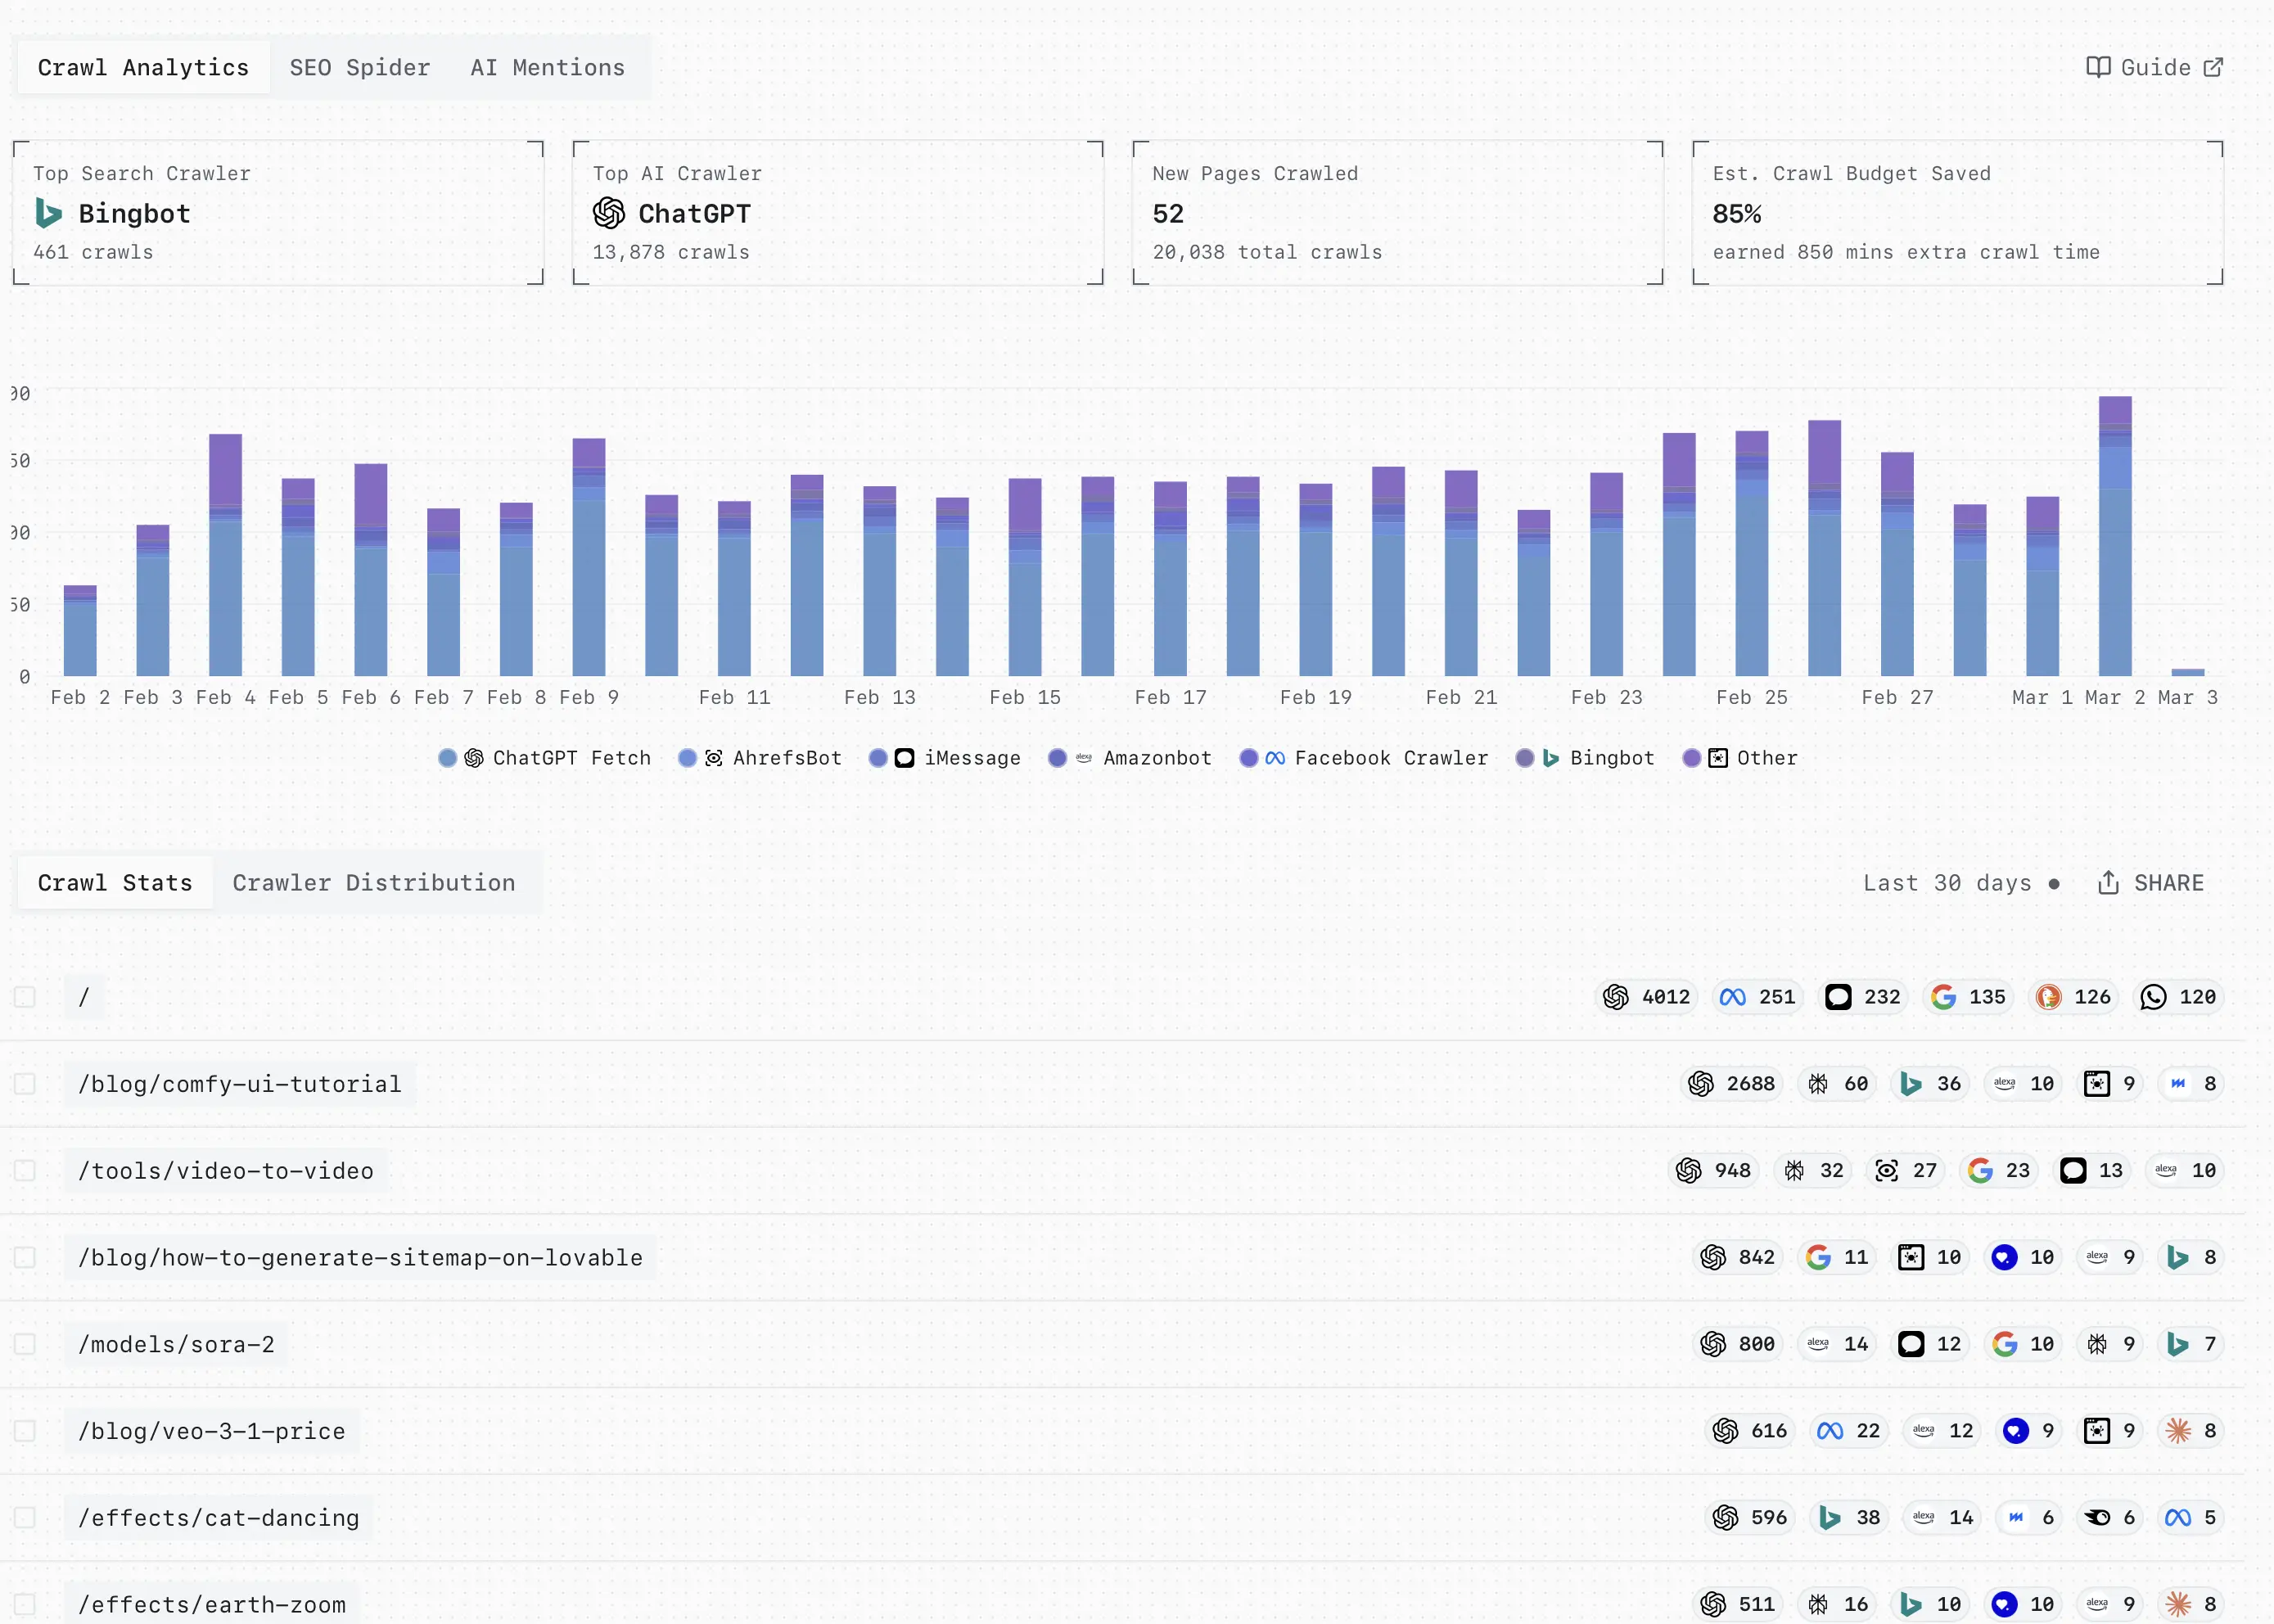2274x1624 pixels.
Task: Click ChatGPT icon with 4012 crawls
Action: 1616,997
